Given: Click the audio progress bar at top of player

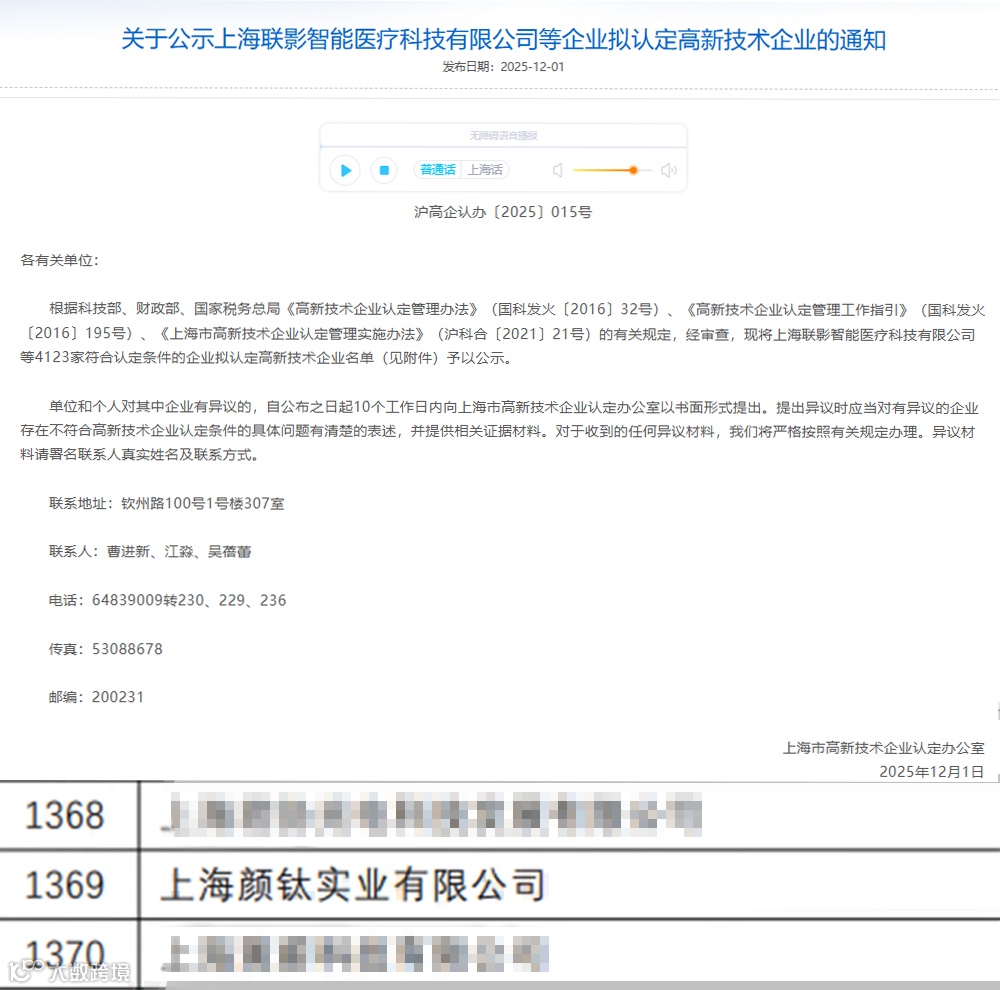Looking at the screenshot, I should click(x=503, y=147).
